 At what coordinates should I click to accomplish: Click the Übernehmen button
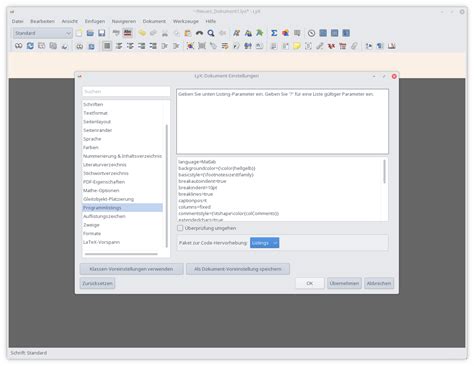click(x=344, y=283)
